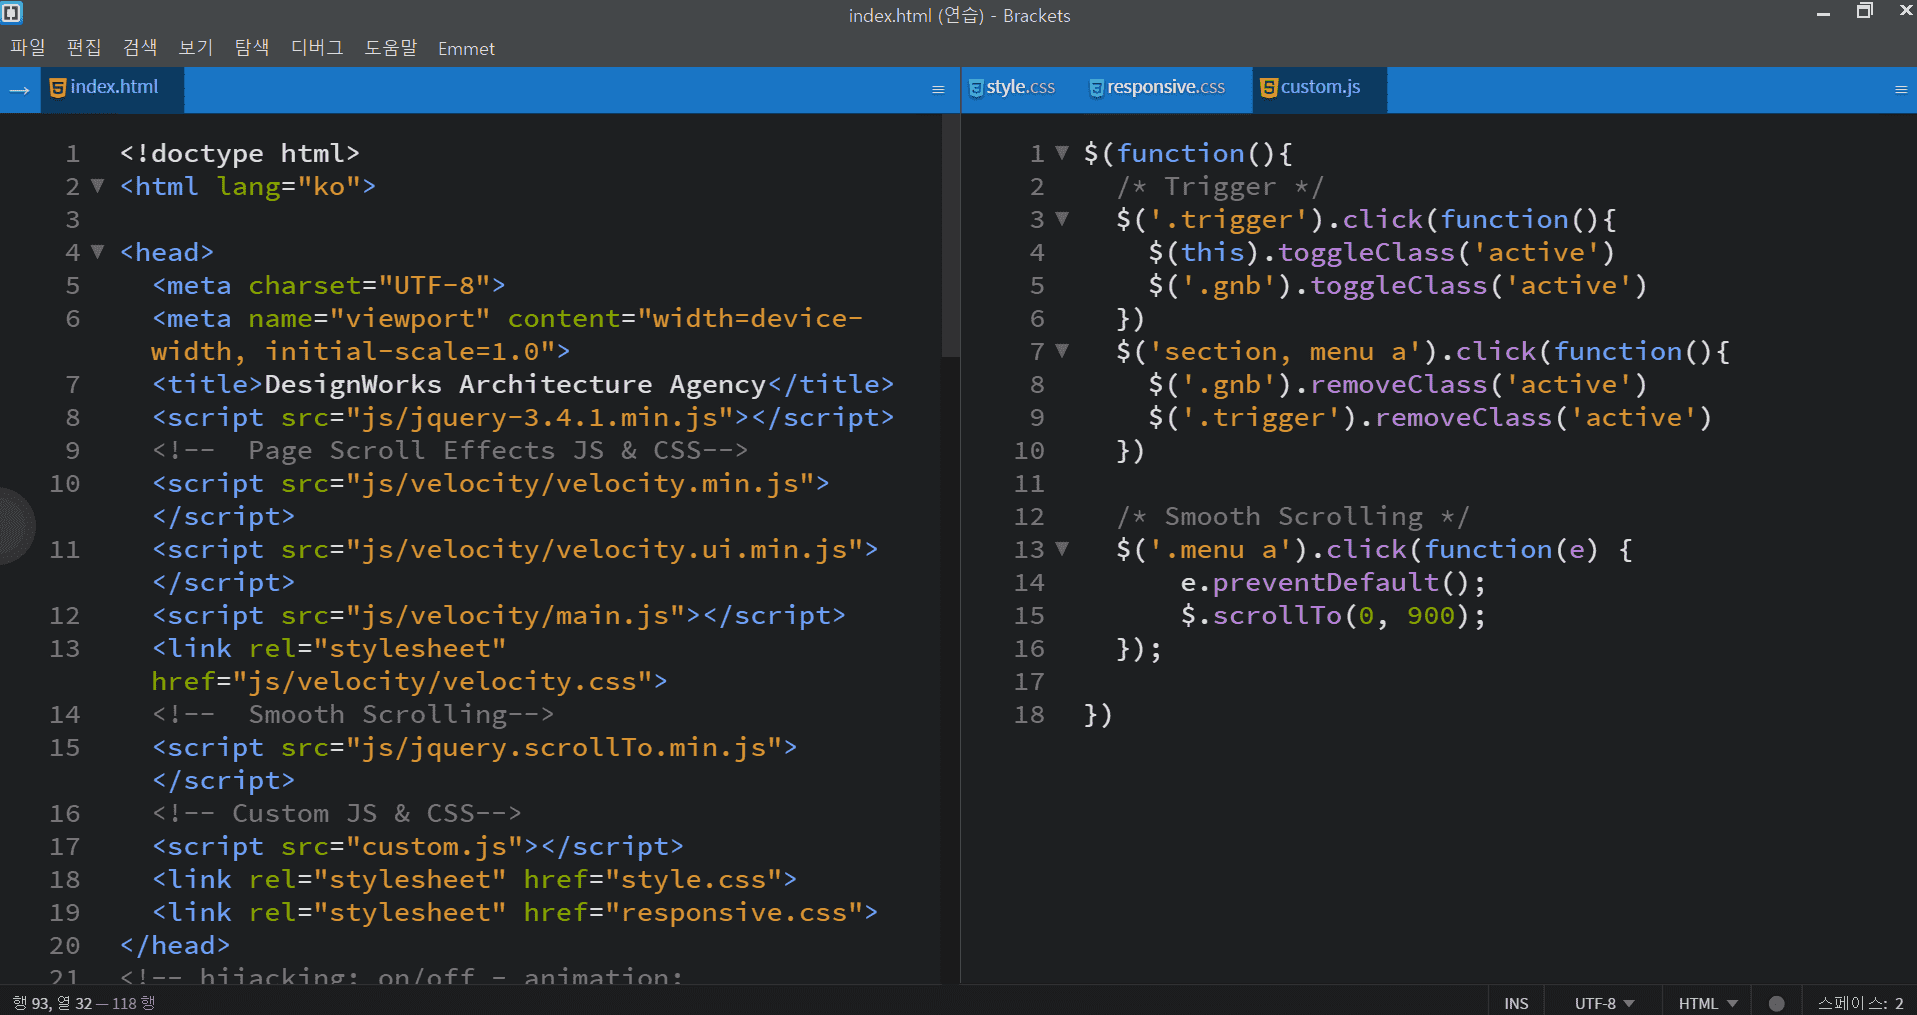
Task: Fold the trigger click block at line 3
Action: tap(1062, 219)
